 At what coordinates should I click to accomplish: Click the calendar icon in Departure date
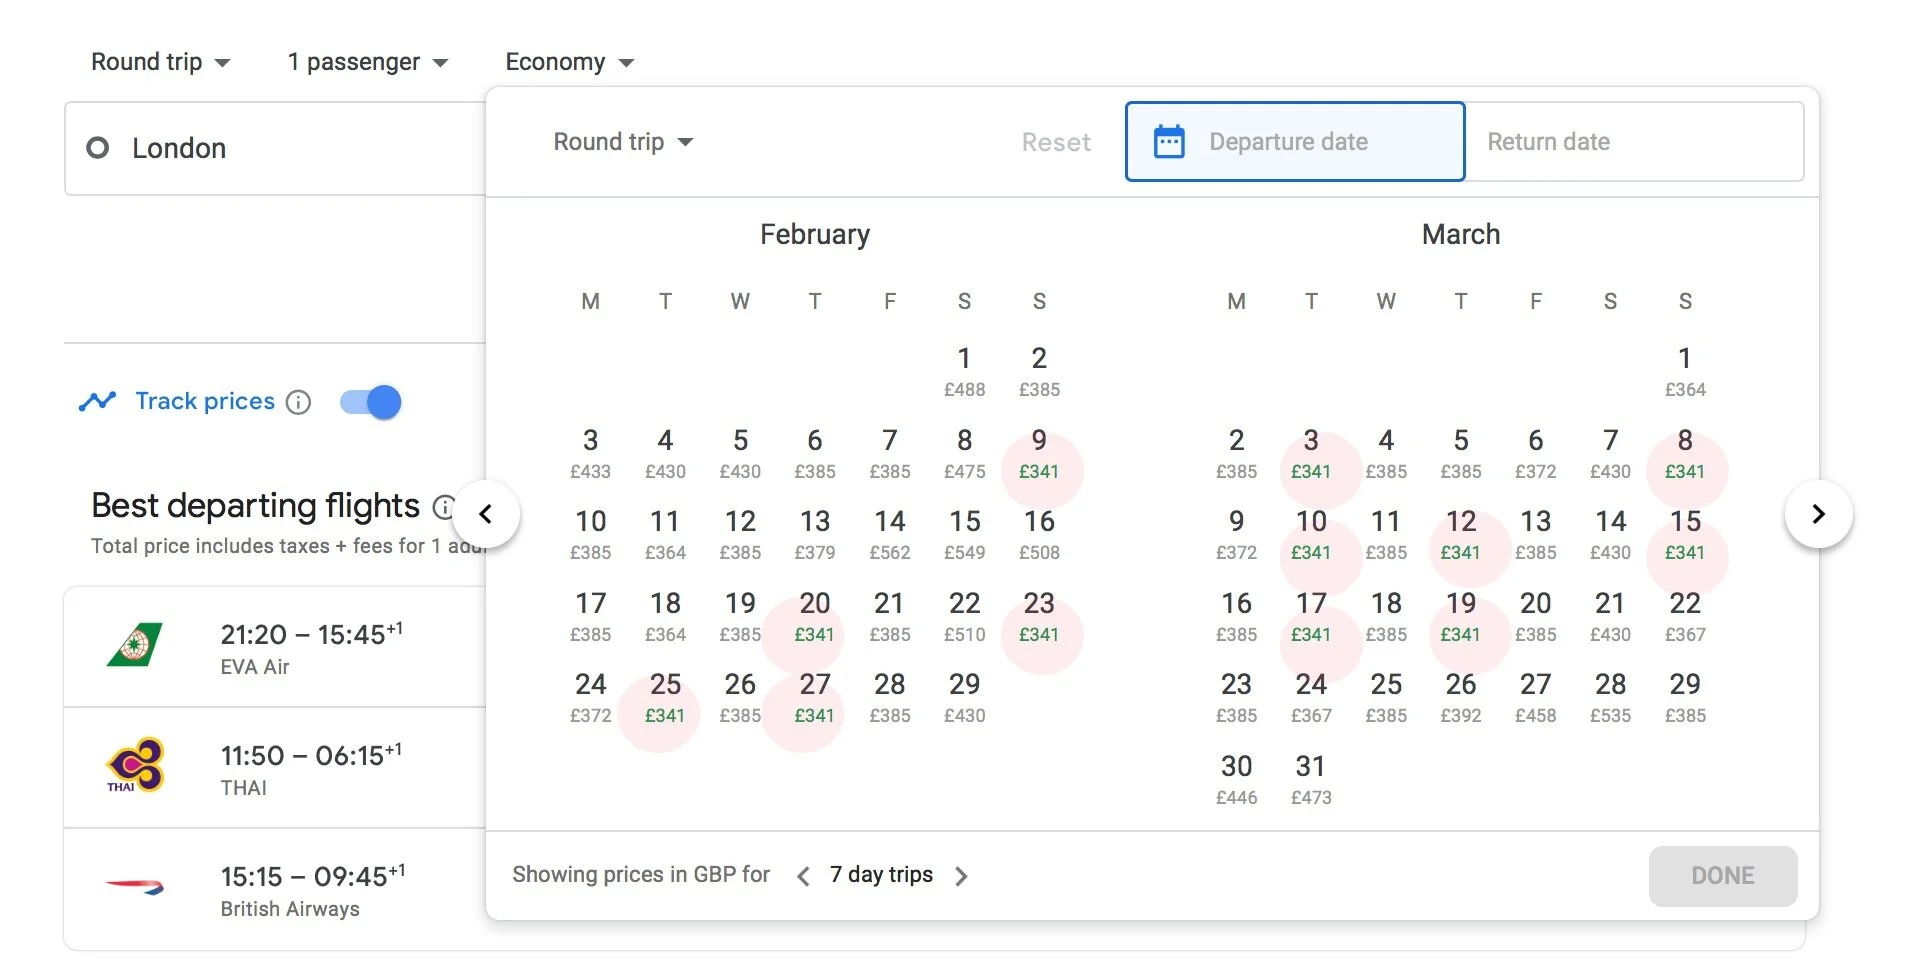(1169, 142)
